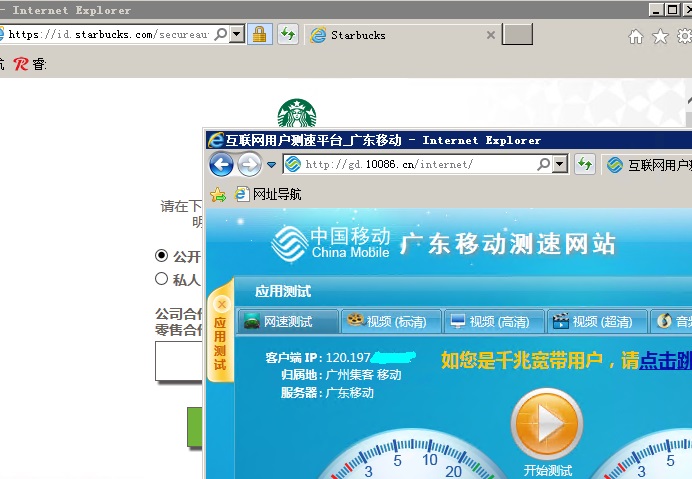Screen dimensions: 692x479
Task: Select the 互联网用户 browser tab
Action: coord(649,165)
